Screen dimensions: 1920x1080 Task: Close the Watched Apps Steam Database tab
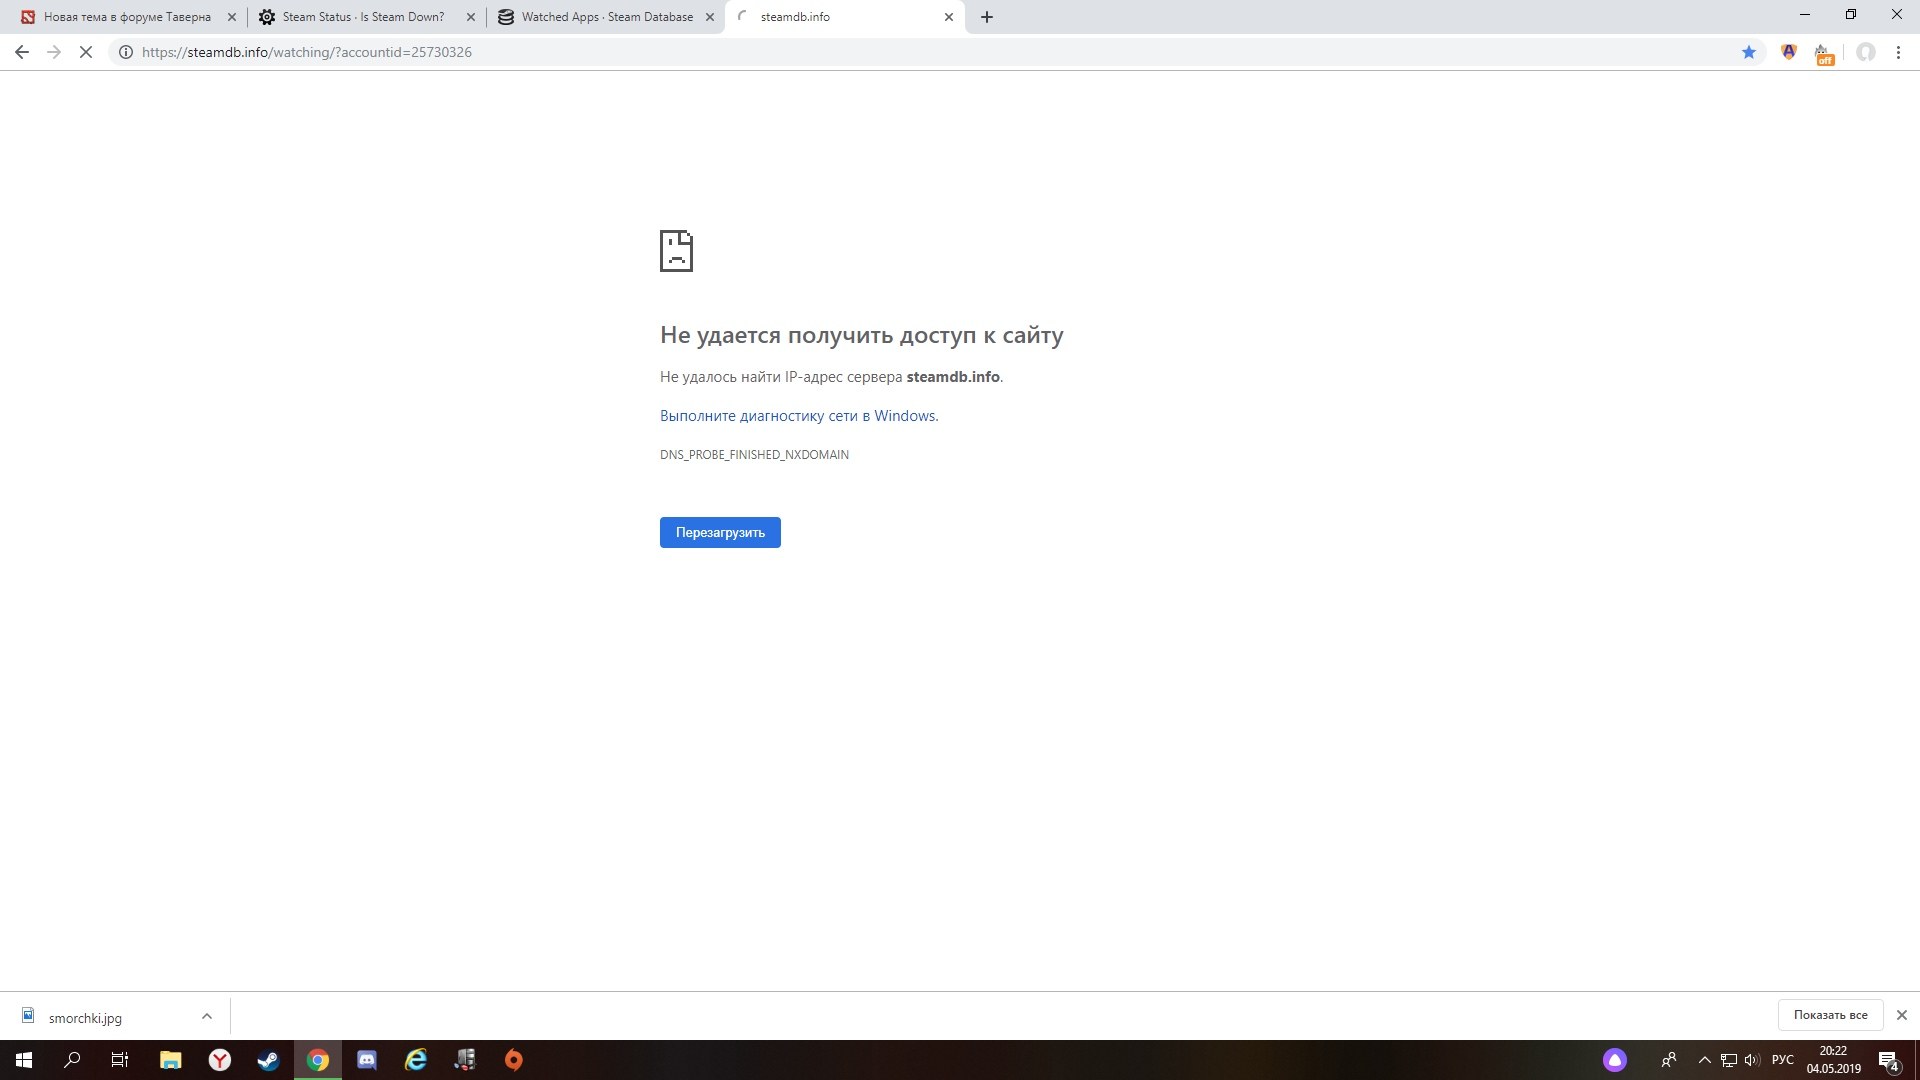click(710, 17)
